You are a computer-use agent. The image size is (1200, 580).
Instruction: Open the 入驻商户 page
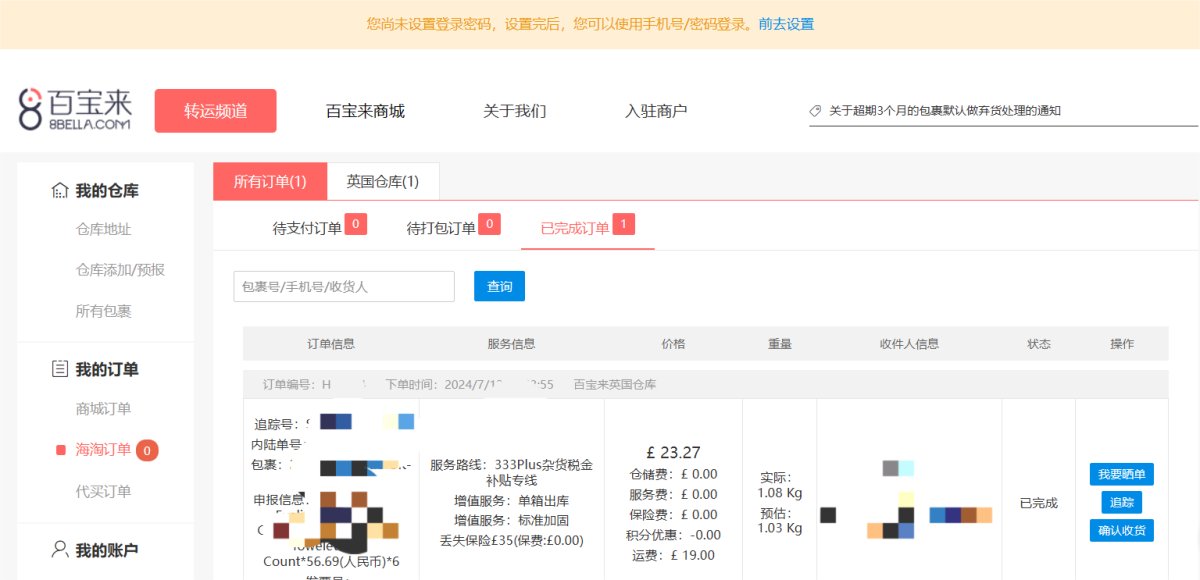pyautogui.click(x=656, y=111)
